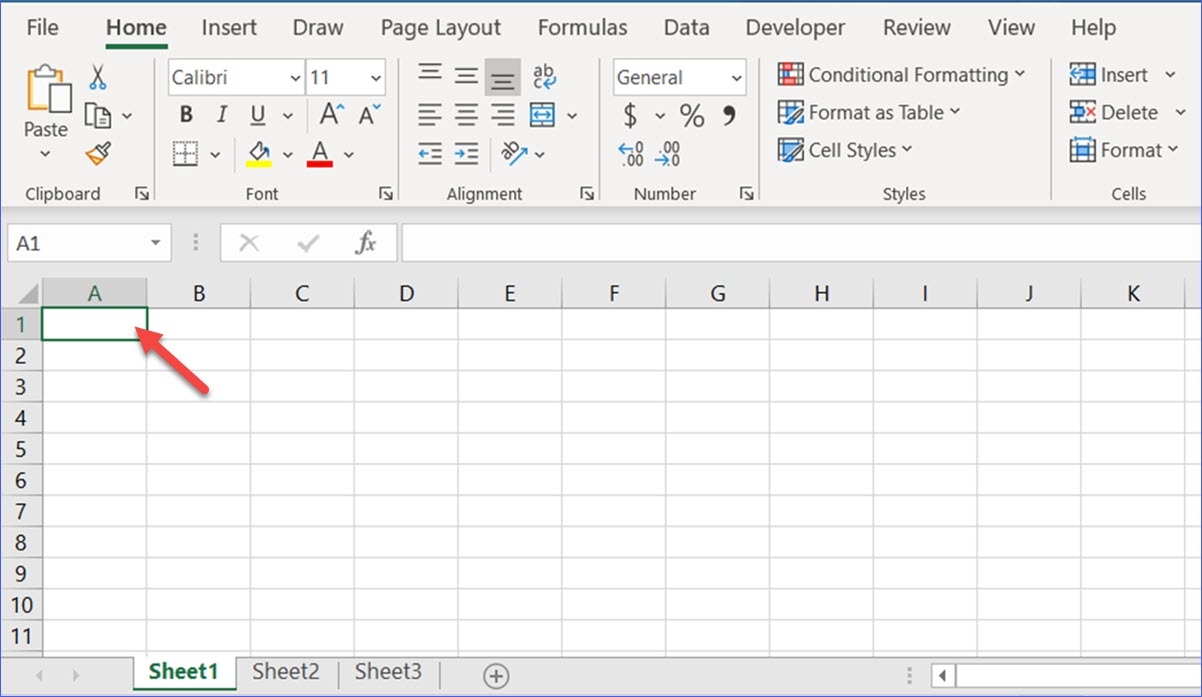Open the Calibri font name dropdown

[295, 78]
